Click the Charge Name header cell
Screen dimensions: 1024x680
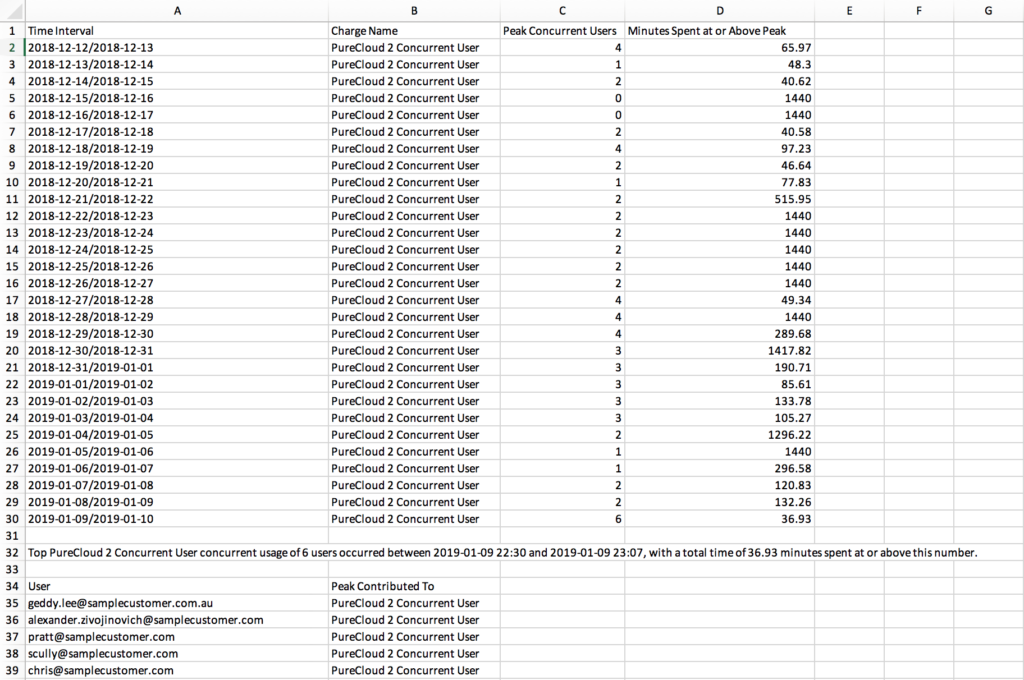click(414, 31)
